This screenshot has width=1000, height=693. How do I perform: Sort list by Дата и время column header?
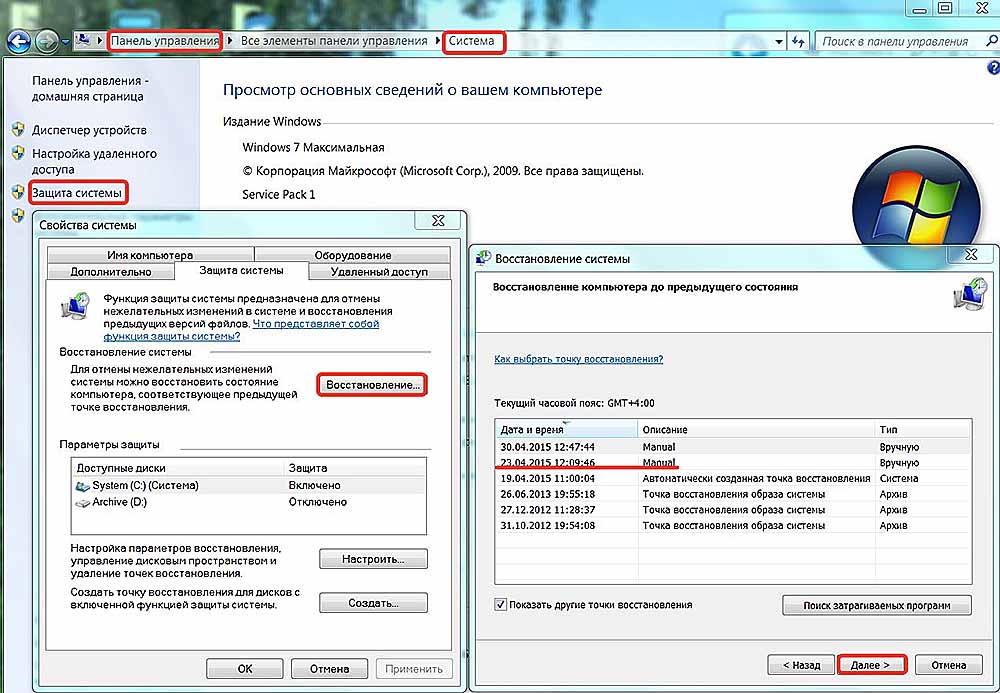click(566, 428)
